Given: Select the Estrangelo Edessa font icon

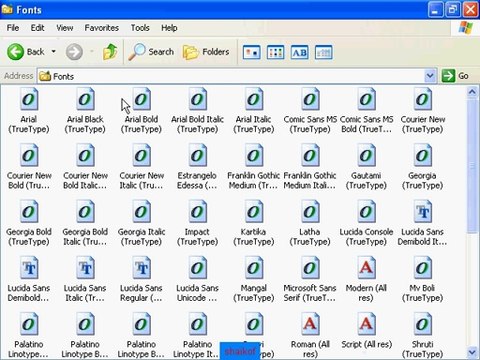Looking at the screenshot, I should click(198, 155).
